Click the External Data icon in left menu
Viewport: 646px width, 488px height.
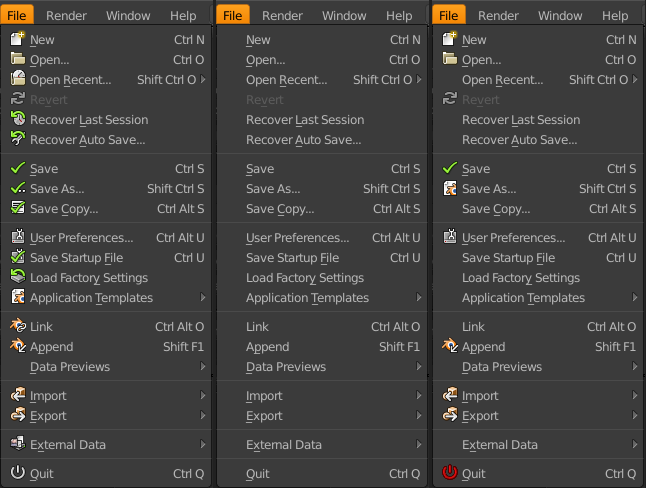click(x=18, y=443)
